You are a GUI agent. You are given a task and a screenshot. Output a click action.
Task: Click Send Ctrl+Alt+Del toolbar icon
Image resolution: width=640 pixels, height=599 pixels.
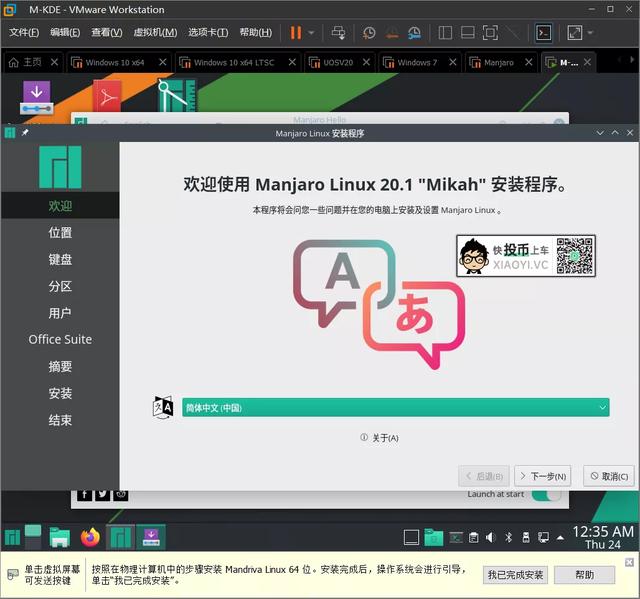pos(338,33)
